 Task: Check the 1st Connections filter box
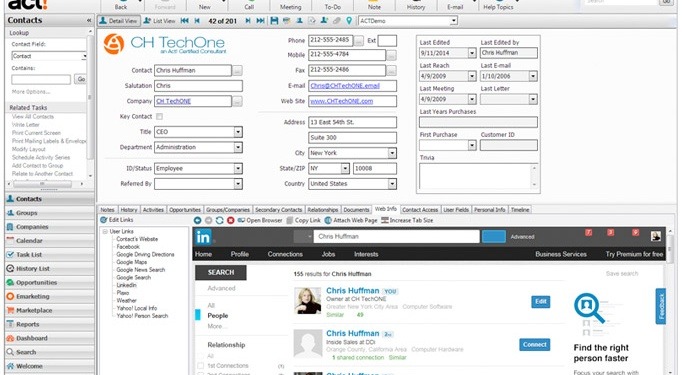tap(201, 365)
